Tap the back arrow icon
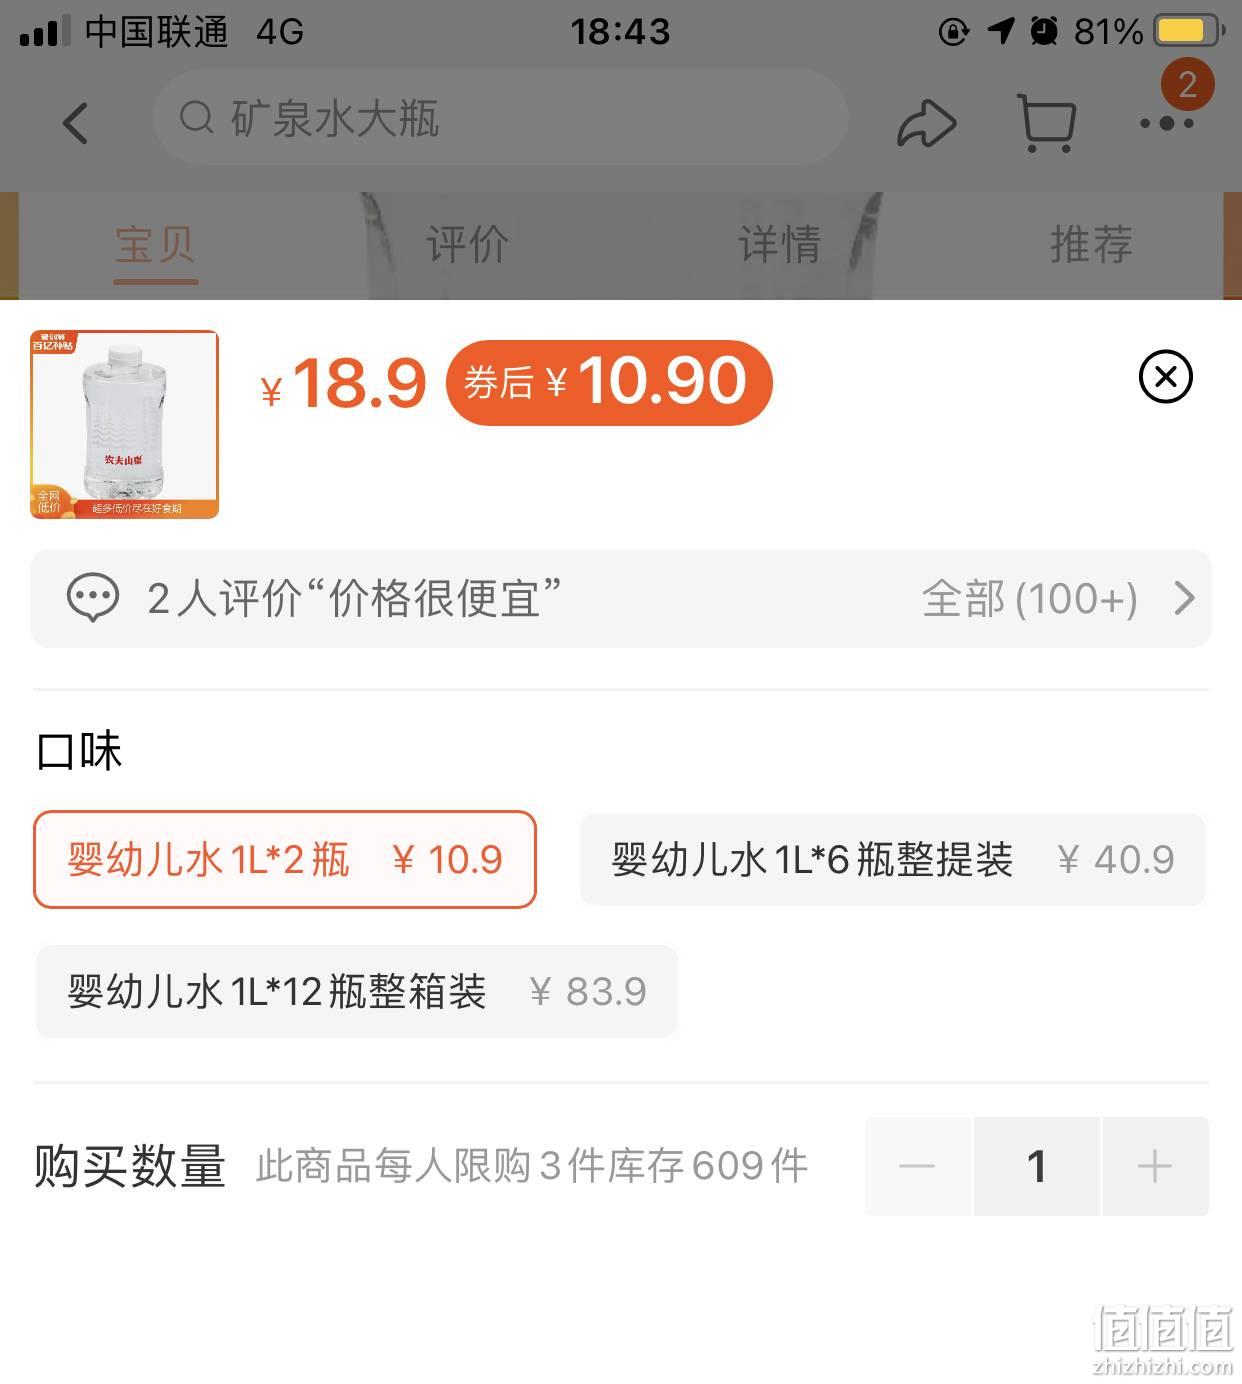1242x1384 pixels. coord(76,123)
